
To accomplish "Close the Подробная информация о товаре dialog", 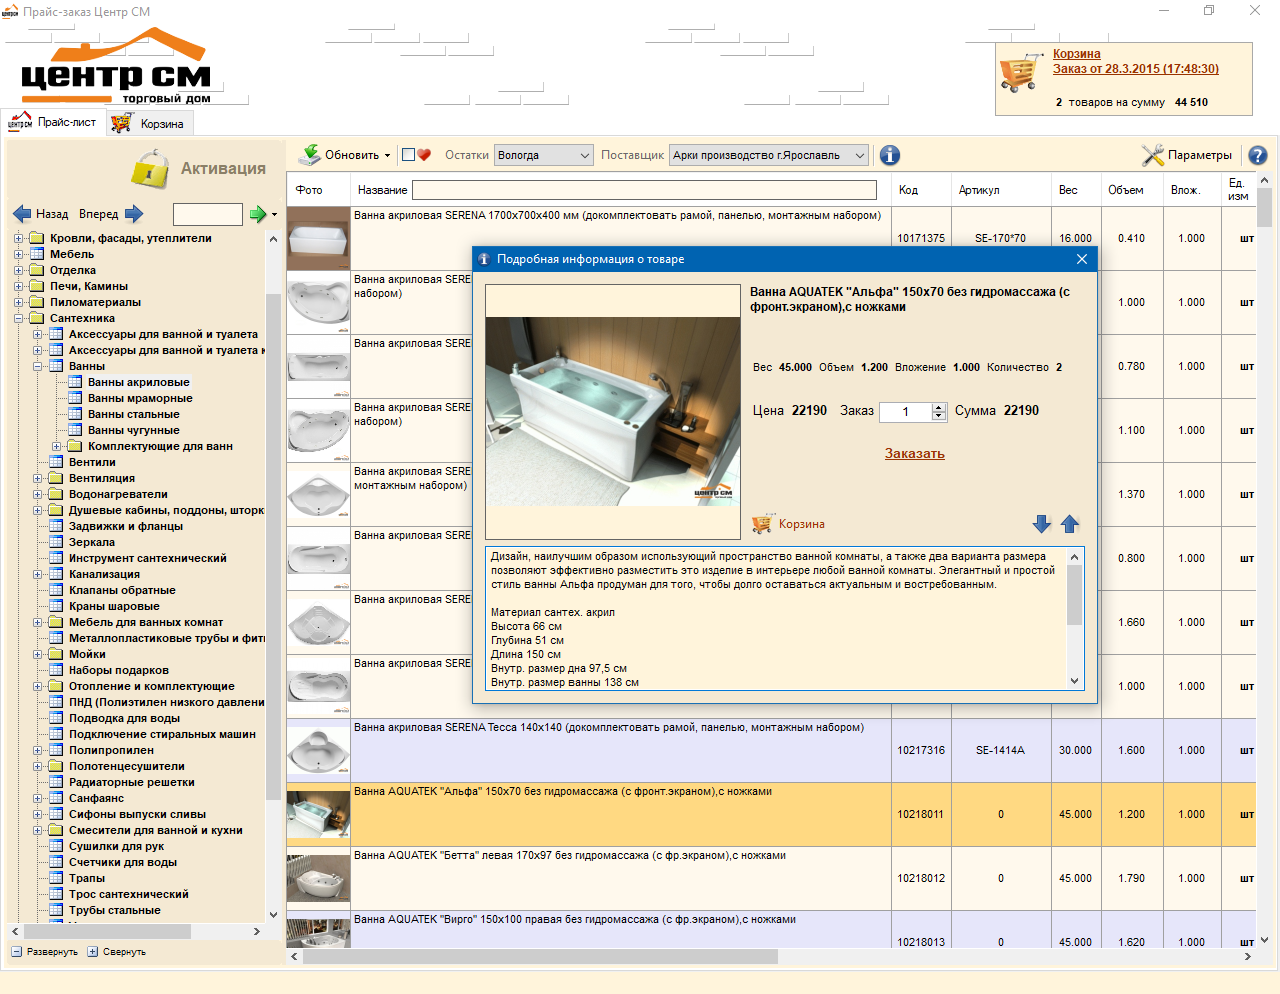I will pyautogui.click(x=1081, y=259).
